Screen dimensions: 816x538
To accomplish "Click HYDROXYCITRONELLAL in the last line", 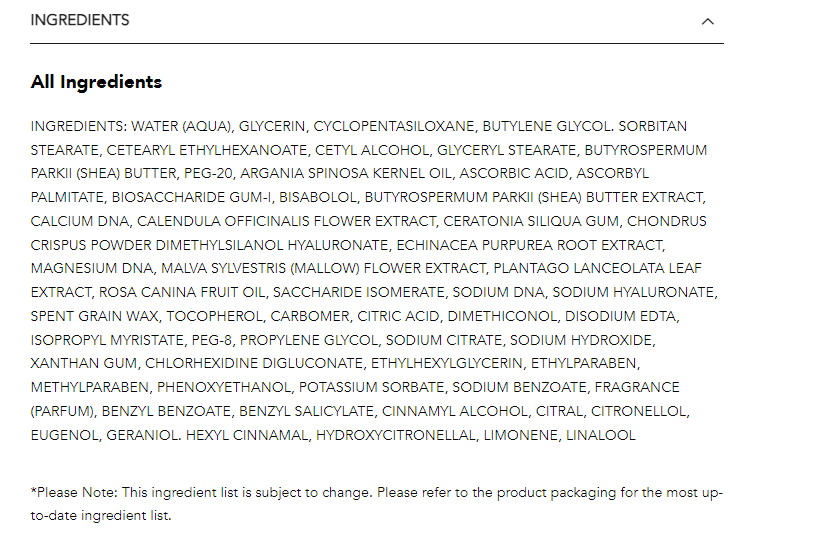I will [x=396, y=435].
